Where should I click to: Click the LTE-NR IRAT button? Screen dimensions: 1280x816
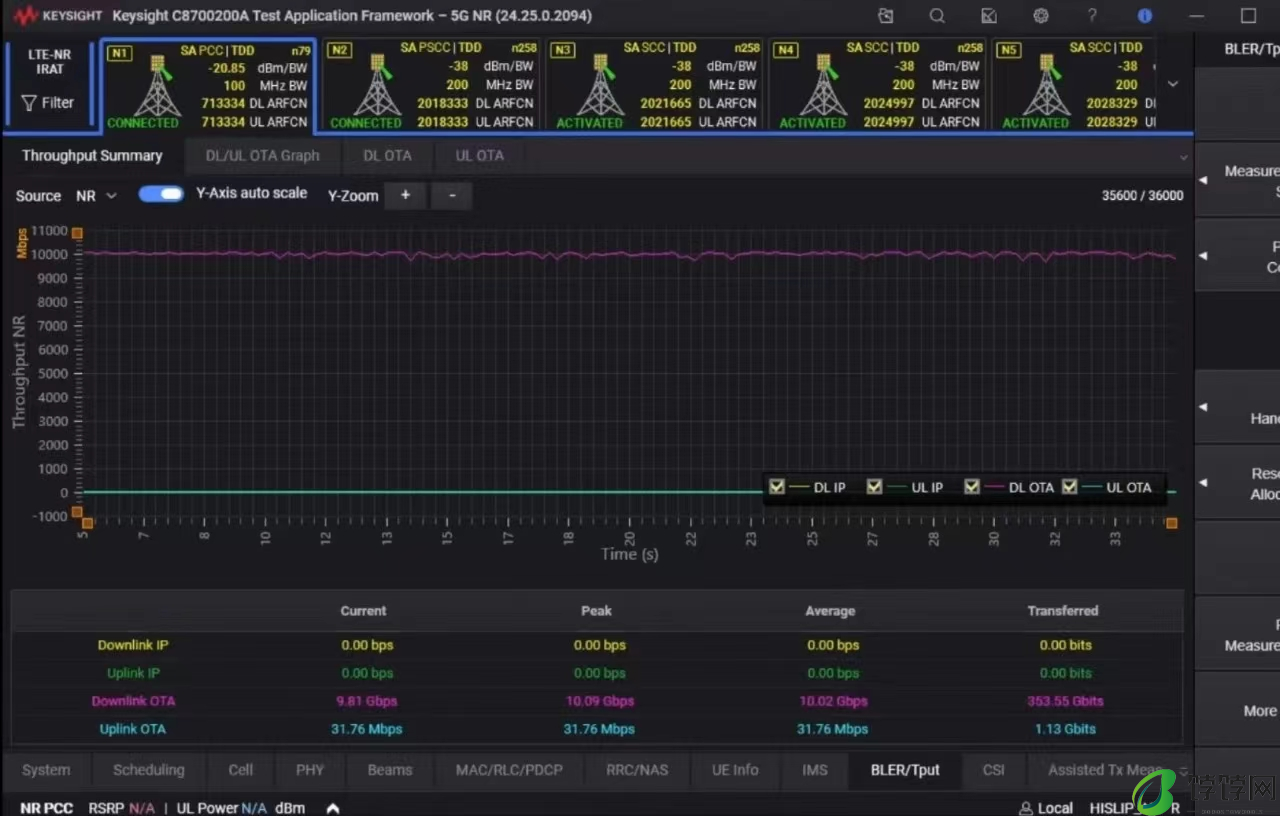pos(50,62)
